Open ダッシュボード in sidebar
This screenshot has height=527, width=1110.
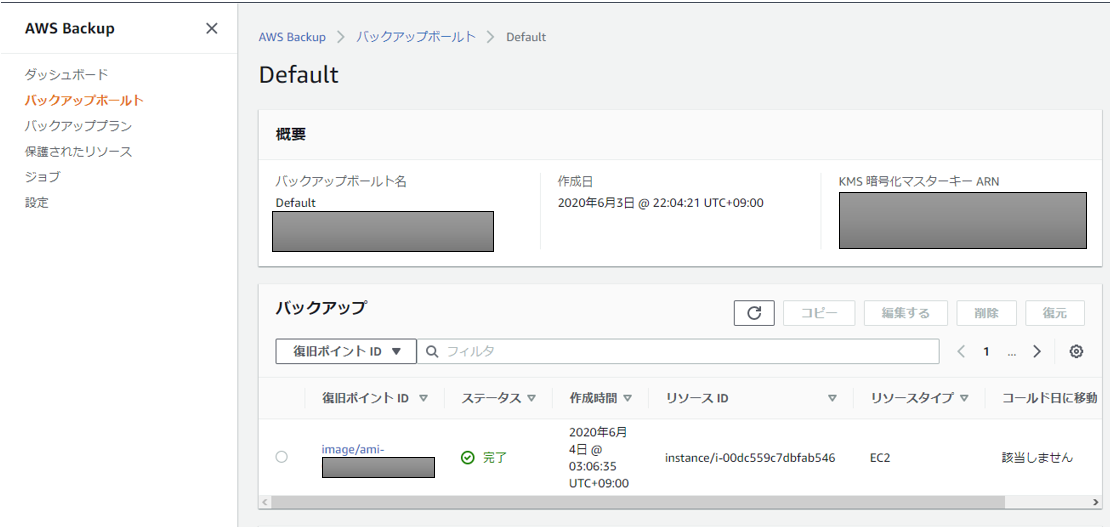tap(67, 74)
